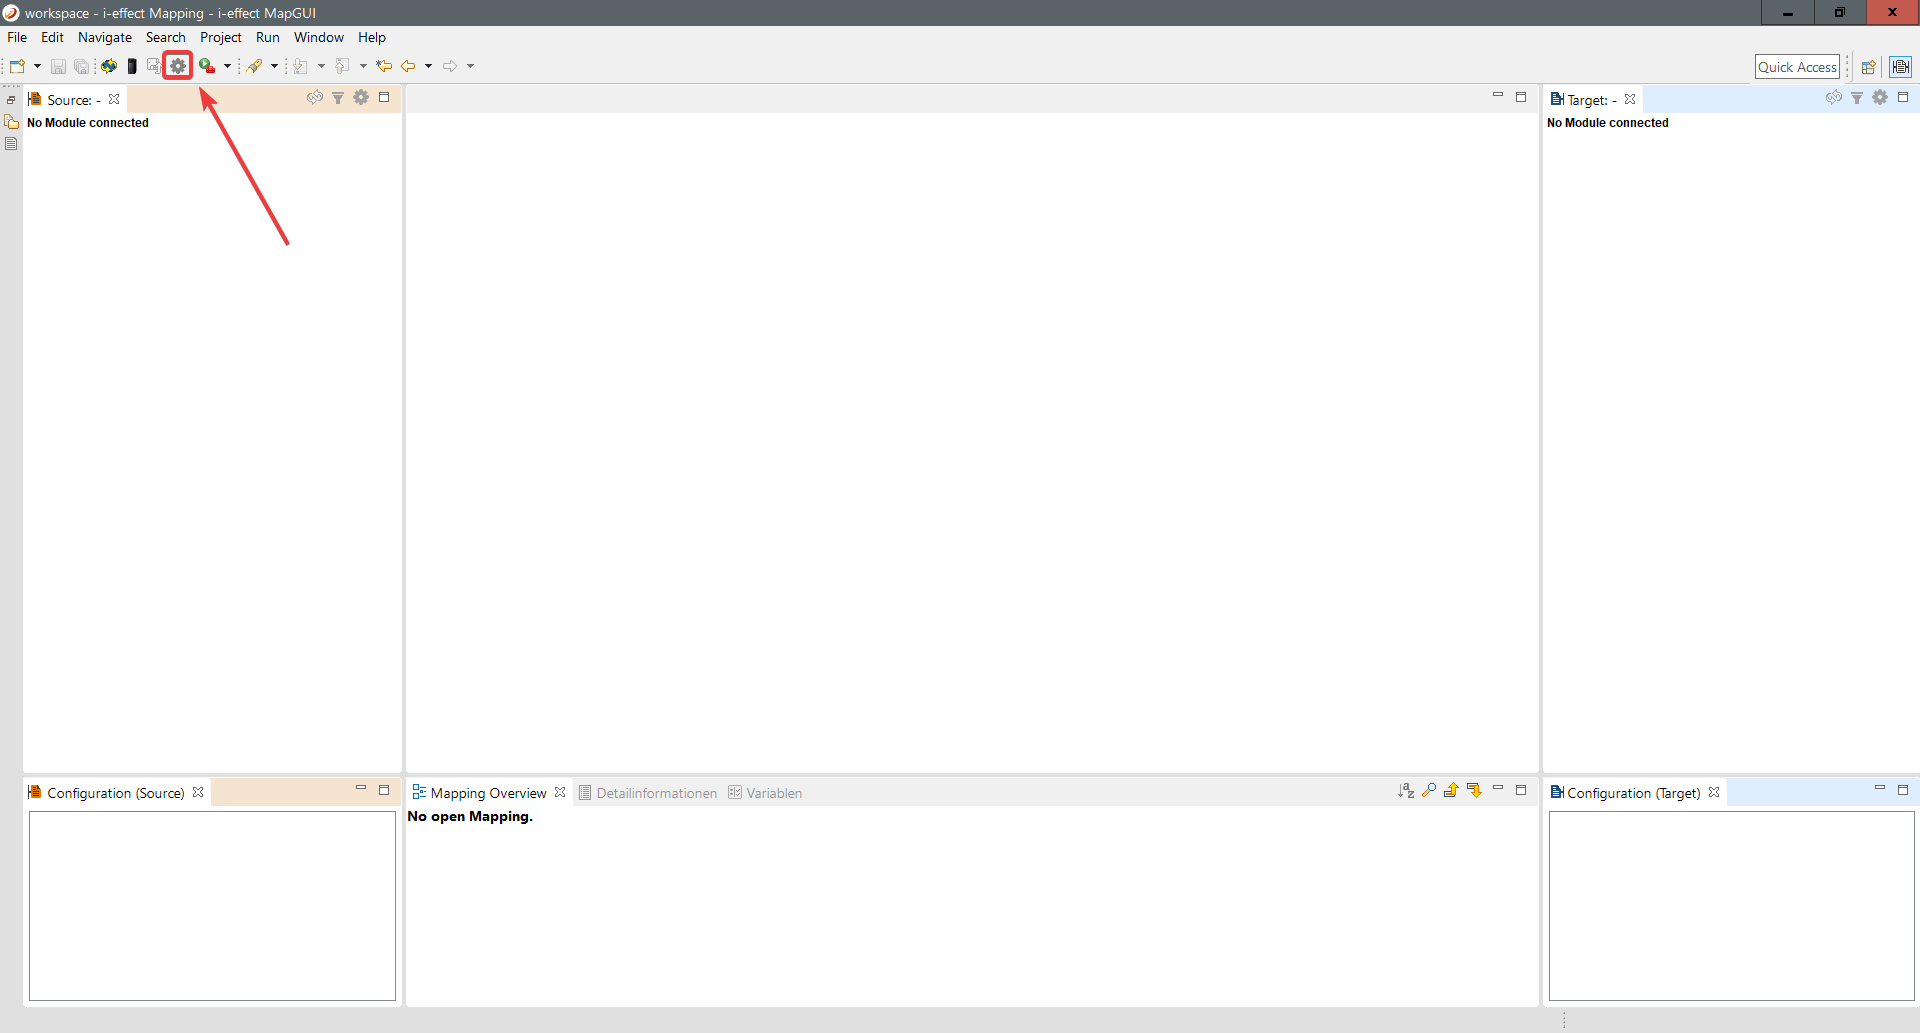1920x1033 pixels.
Task: Click the blue-yellow synchronize toolbar icon
Action: 108,66
